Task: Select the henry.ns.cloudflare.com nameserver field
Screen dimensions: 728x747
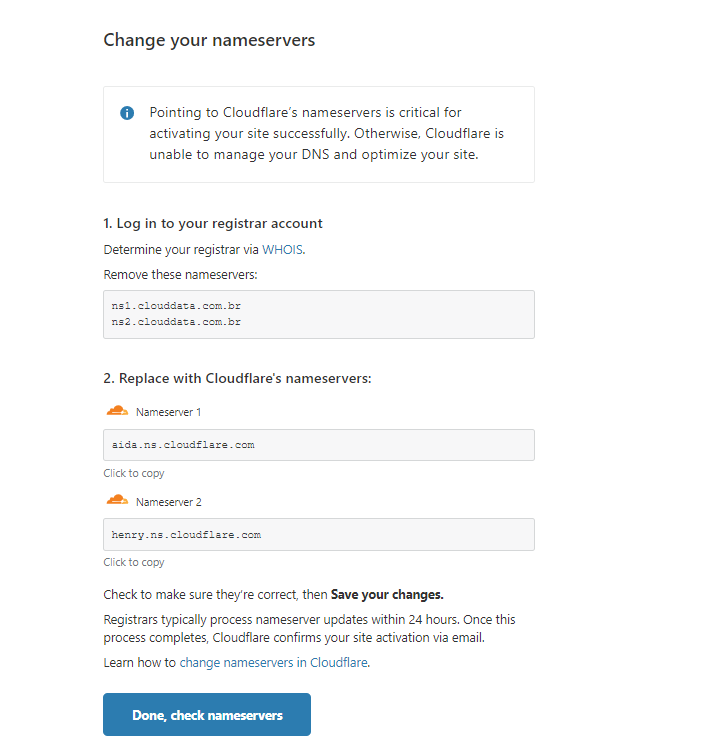Action: pos(318,534)
